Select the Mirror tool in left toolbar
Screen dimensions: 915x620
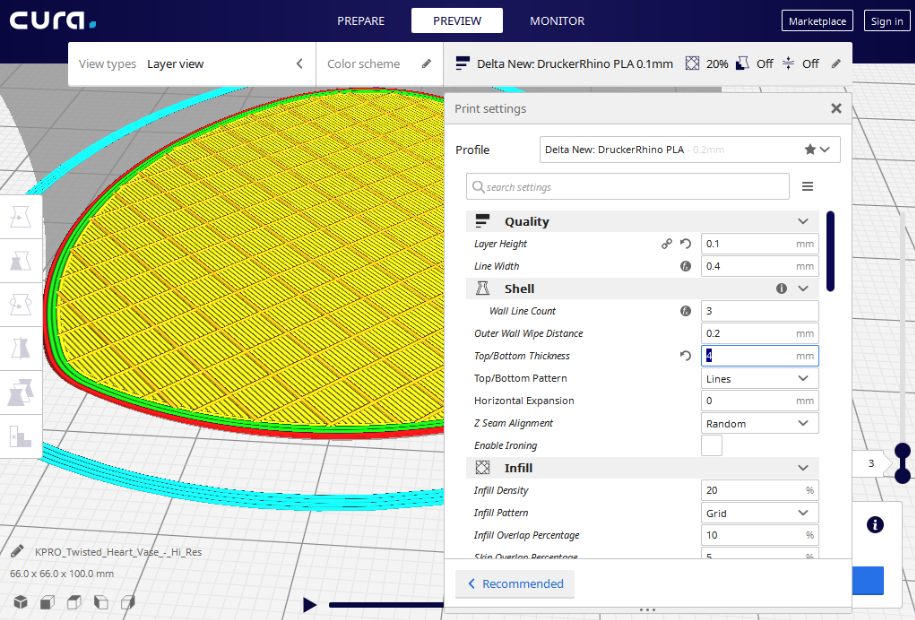(x=20, y=349)
